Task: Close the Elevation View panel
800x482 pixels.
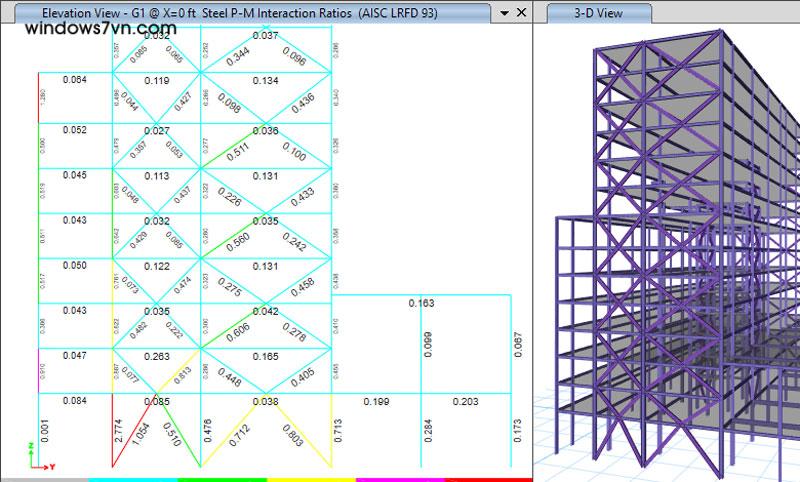Action: tap(522, 14)
